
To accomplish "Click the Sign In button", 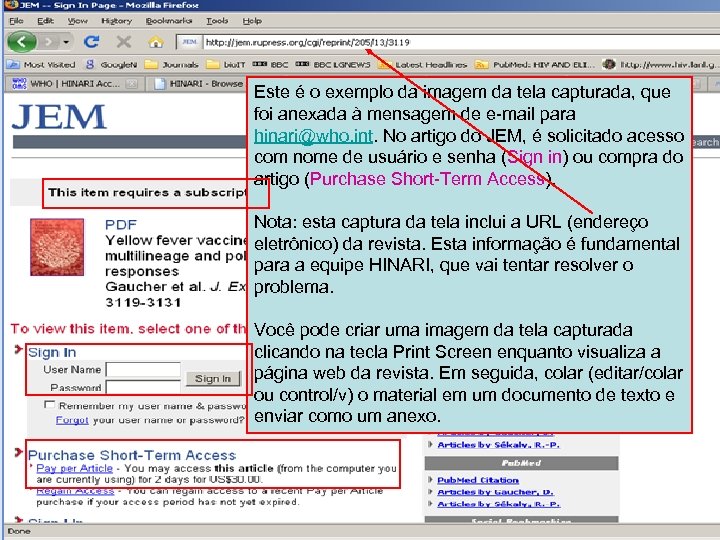I will click(213, 378).
